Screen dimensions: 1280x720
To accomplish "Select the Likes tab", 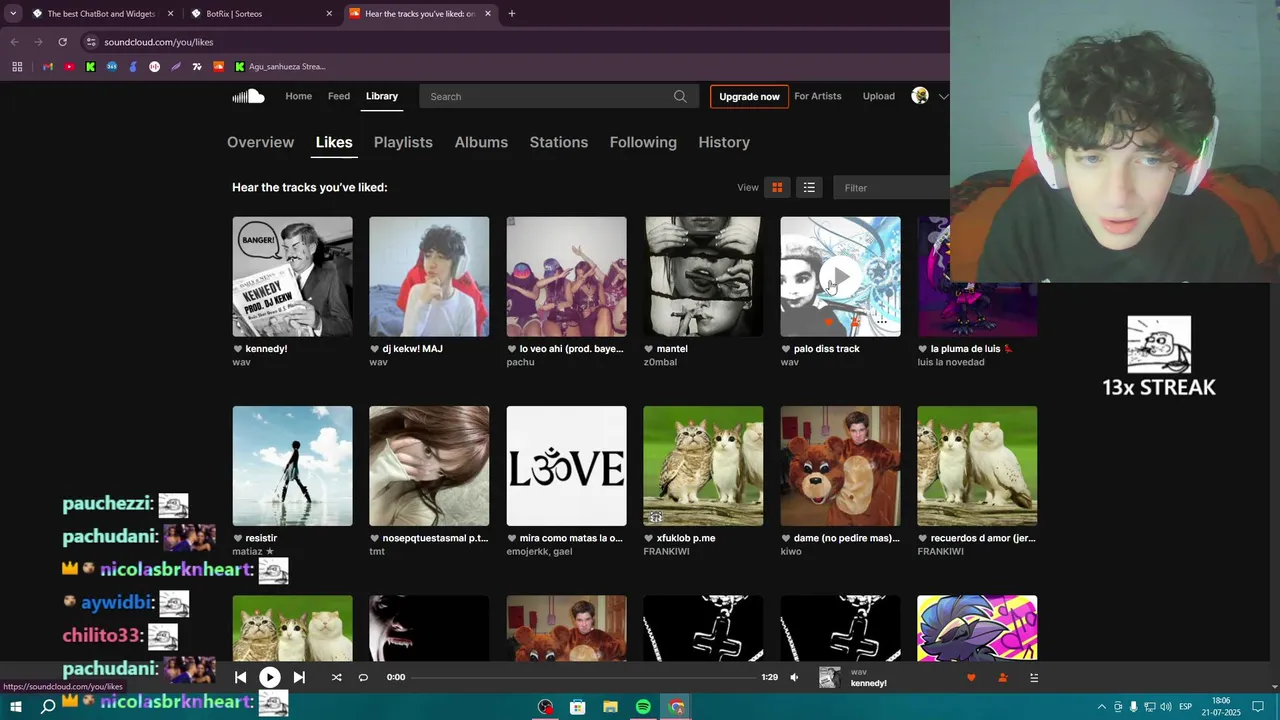I will tap(334, 142).
